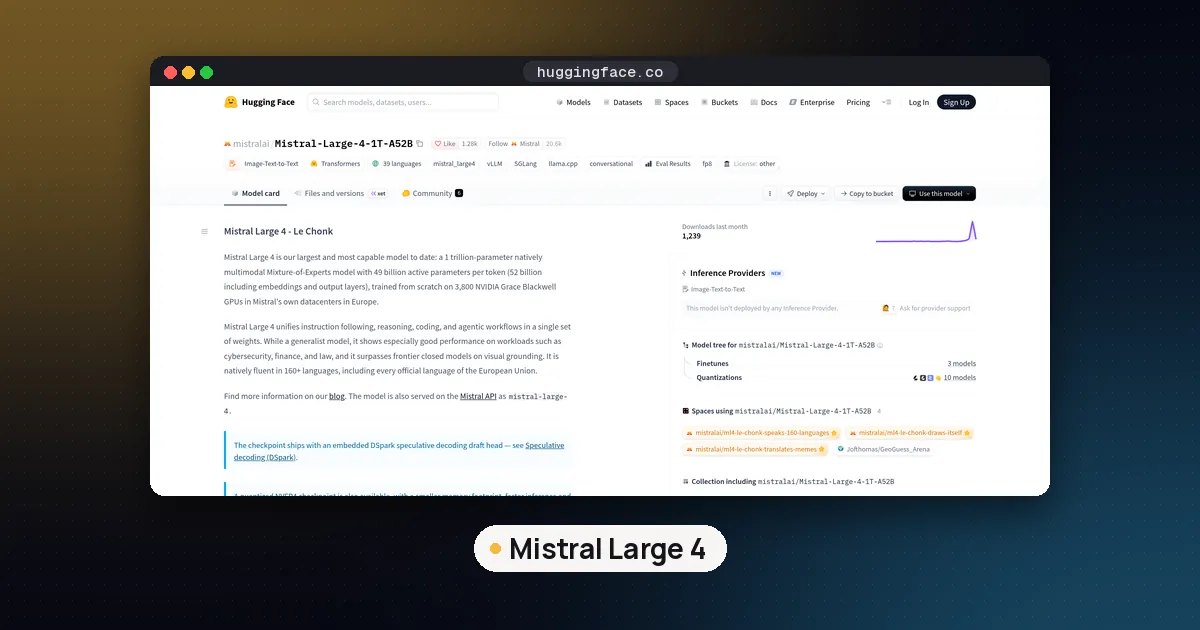Click the Quantizations label

(x=719, y=378)
